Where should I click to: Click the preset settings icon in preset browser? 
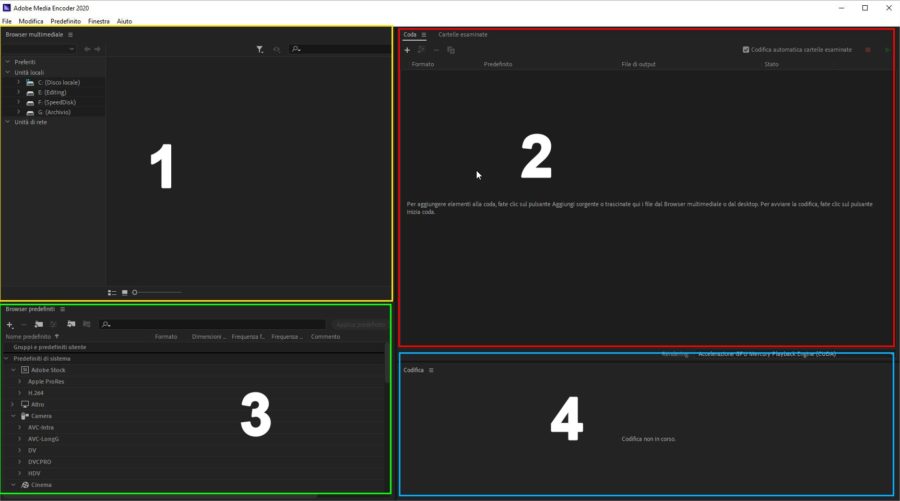click(53, 325)
